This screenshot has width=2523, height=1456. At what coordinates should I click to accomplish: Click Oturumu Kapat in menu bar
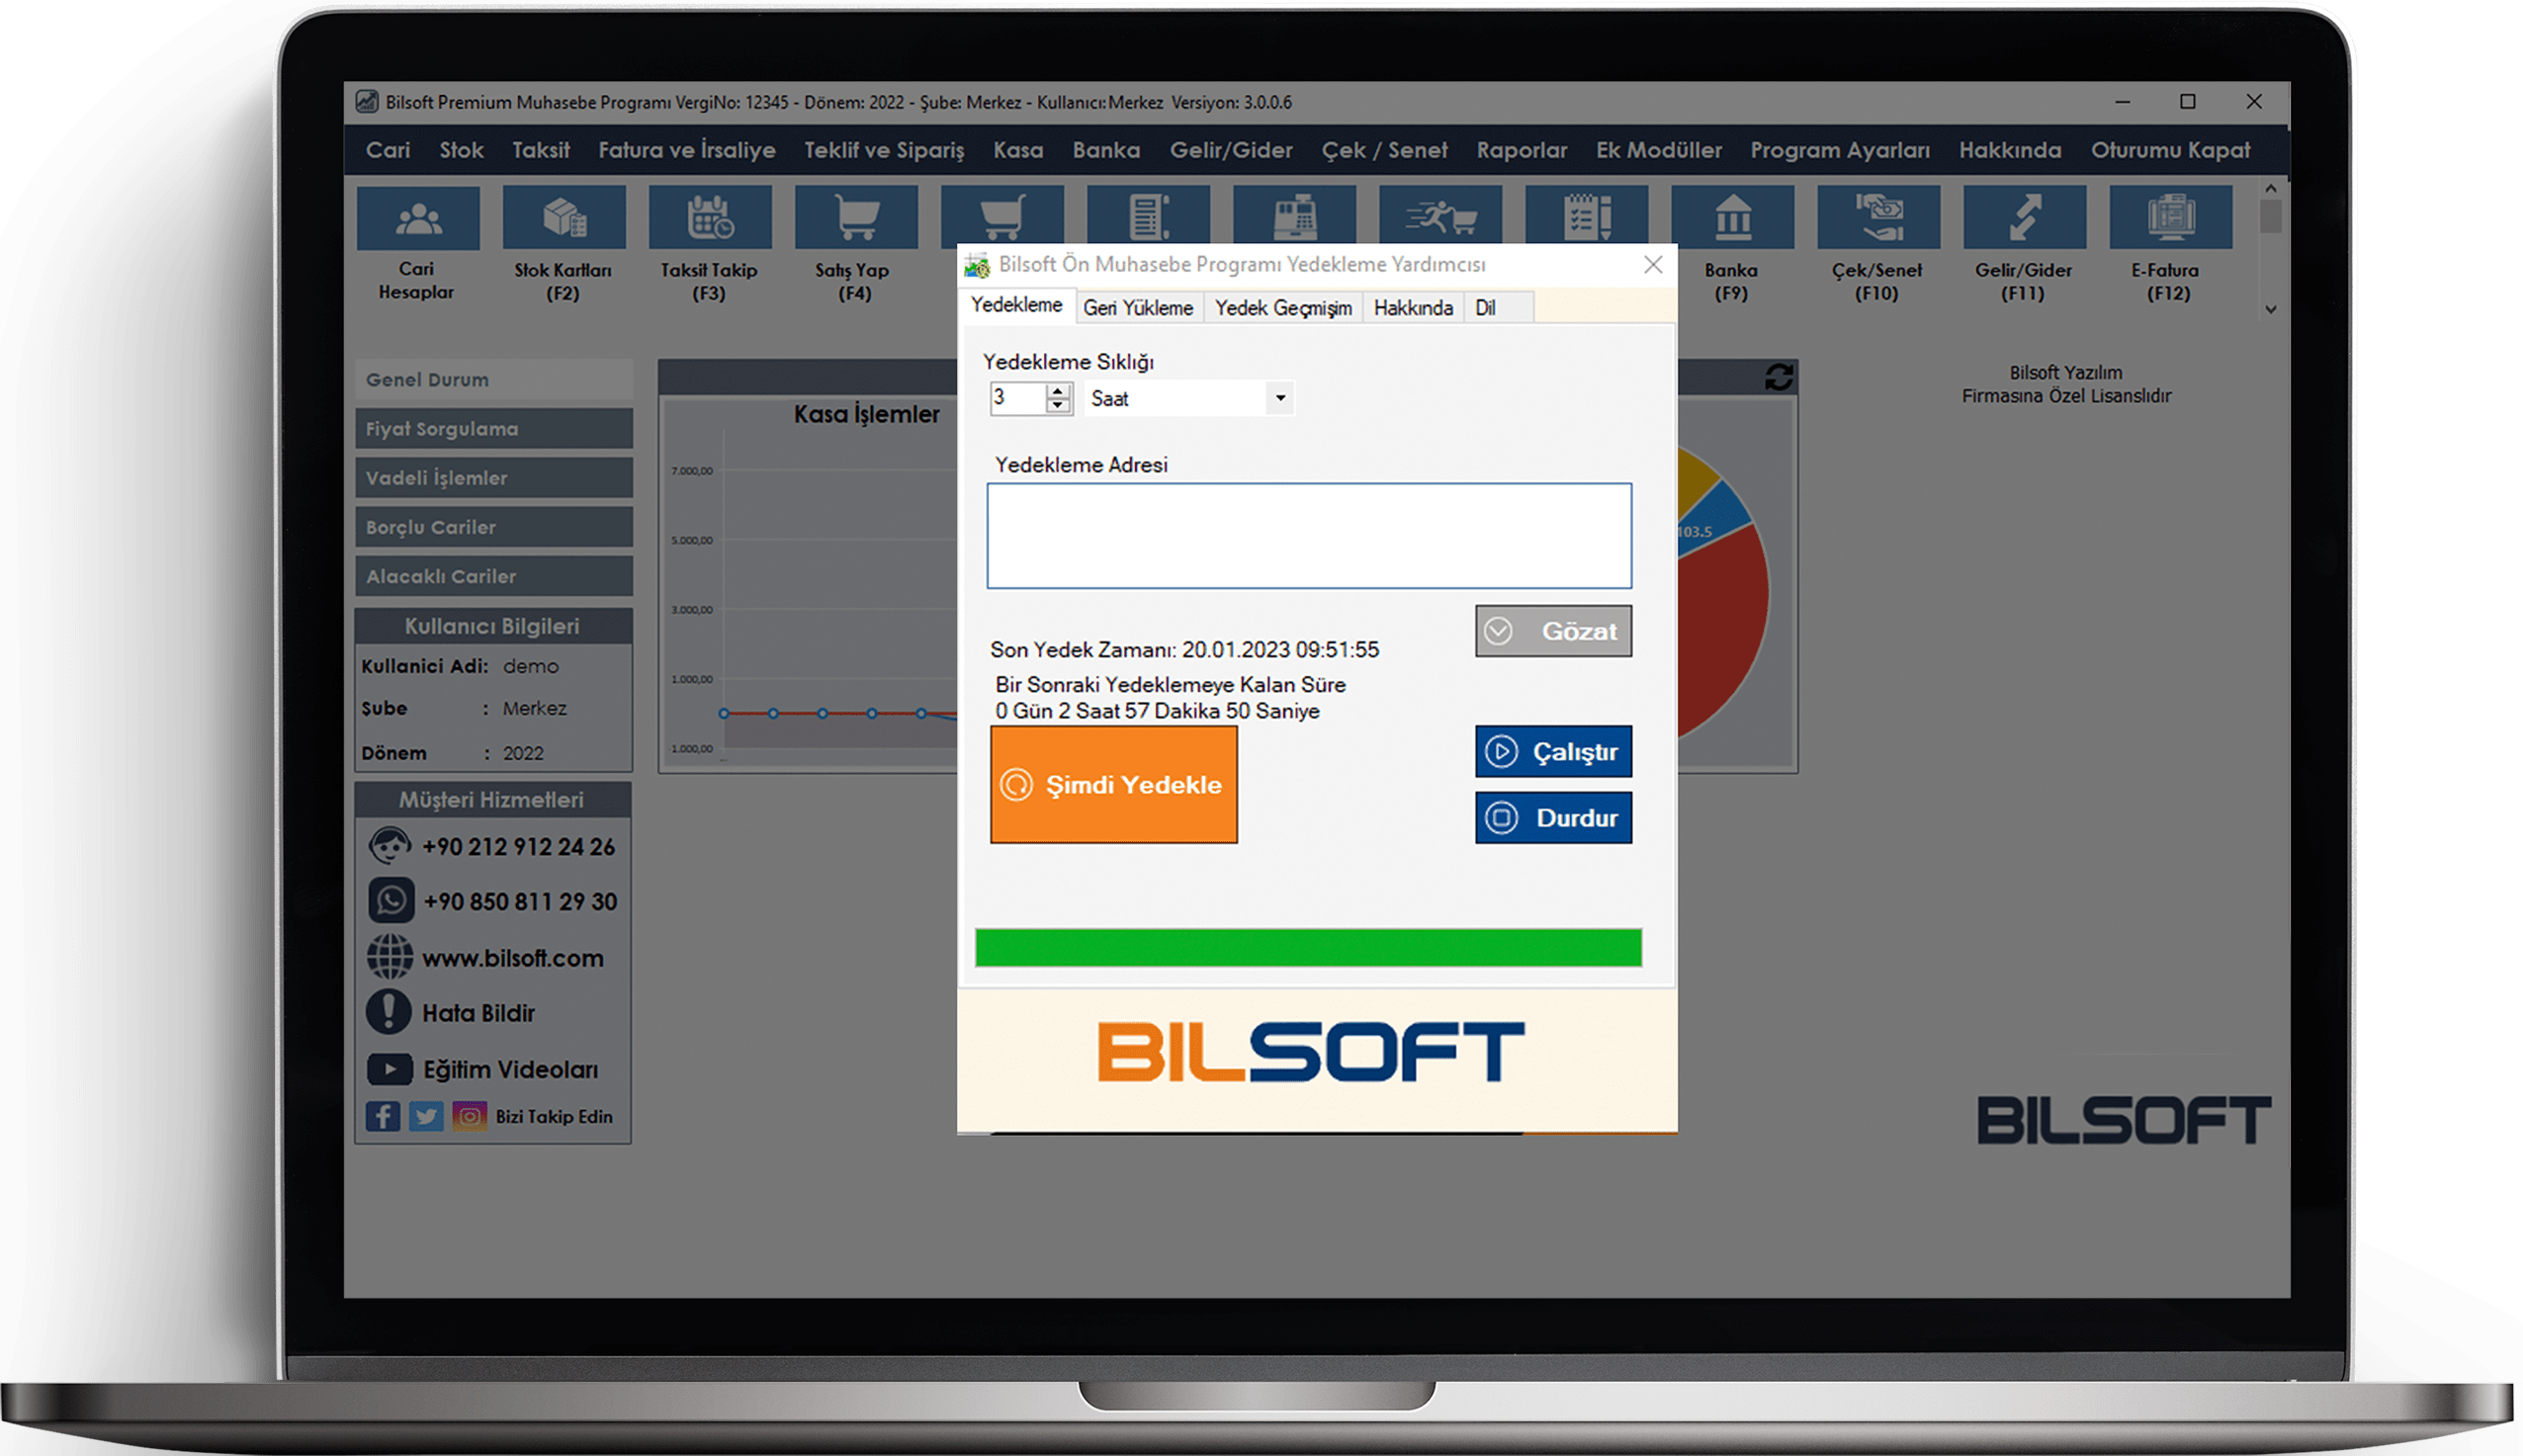(x=2170, y=150)
